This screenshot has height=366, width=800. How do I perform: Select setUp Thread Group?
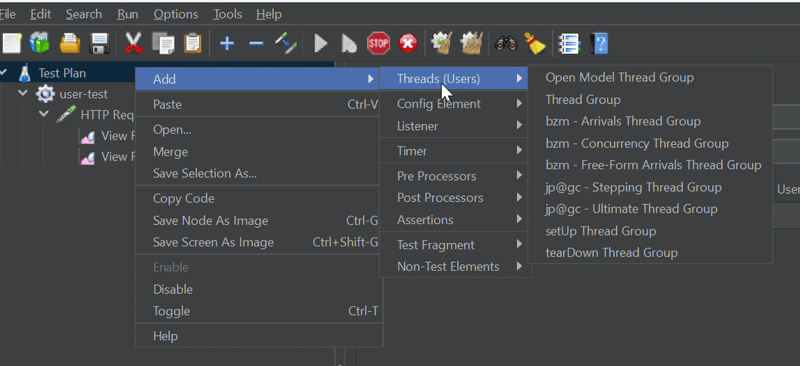point(650,231)
